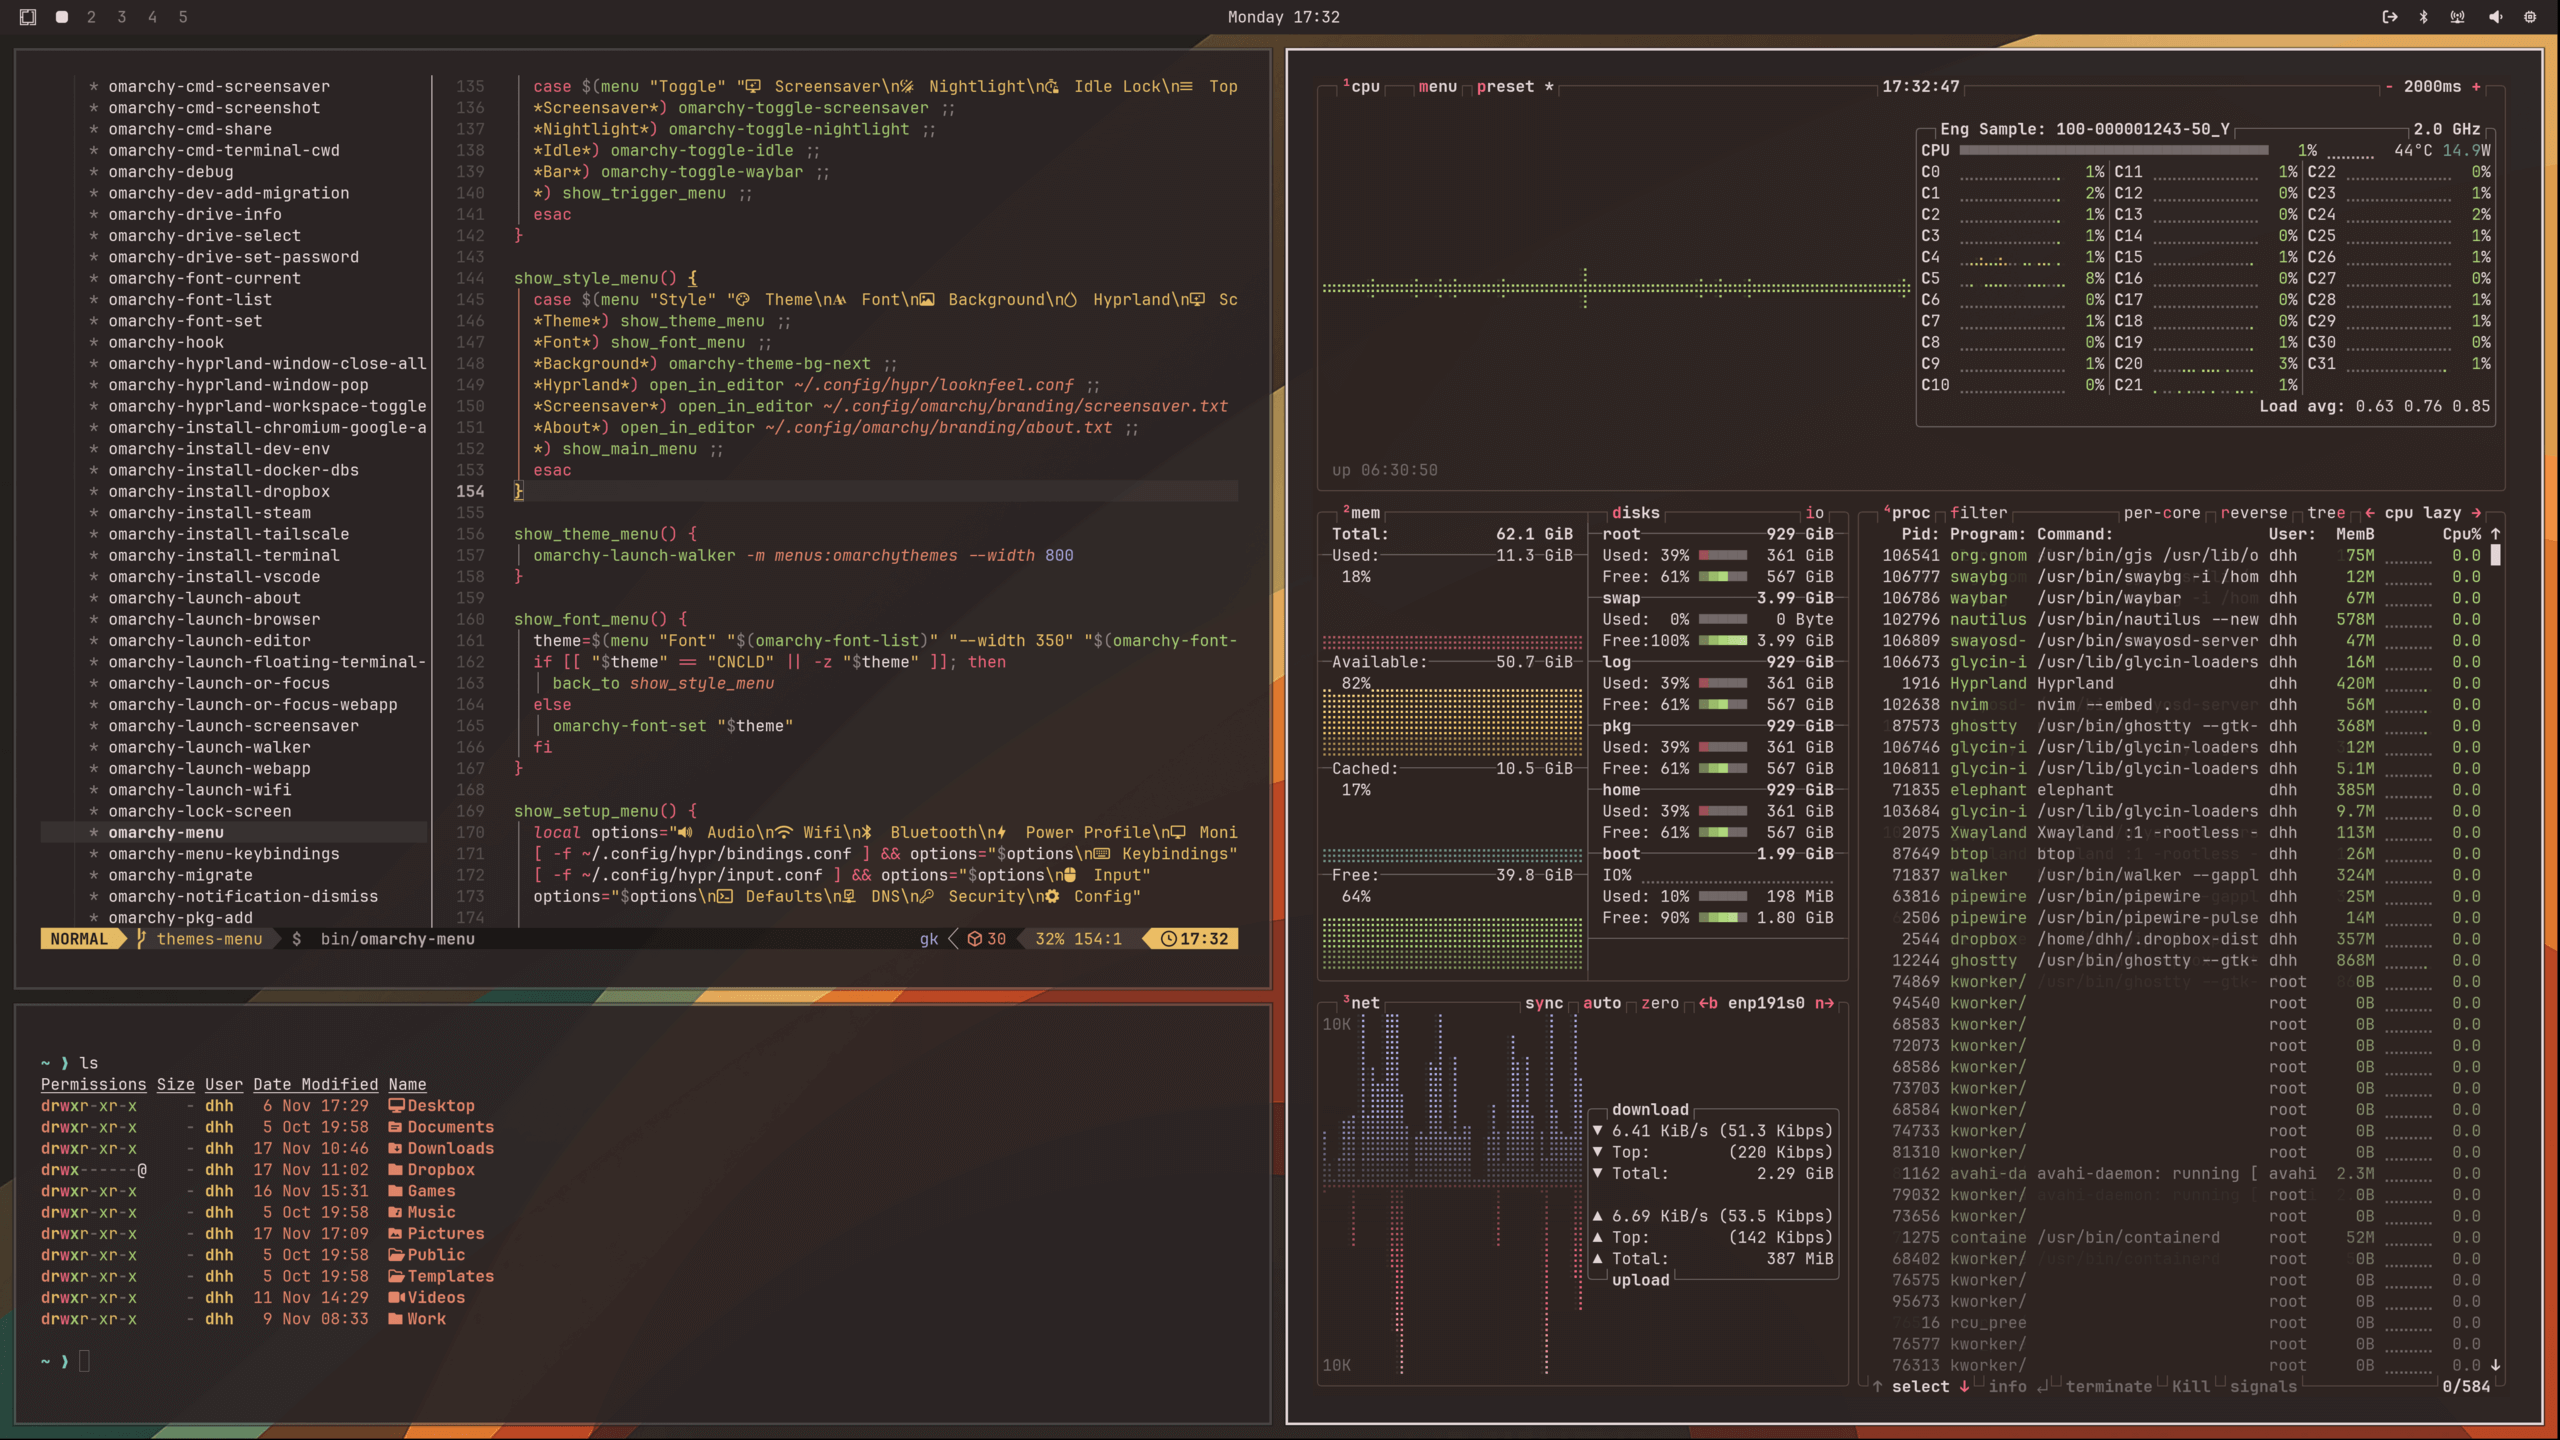This screenshot has width=2560, height=1440.
Task: Switch proc sorting left from cpu lazy
Action: pos(2370,513)
